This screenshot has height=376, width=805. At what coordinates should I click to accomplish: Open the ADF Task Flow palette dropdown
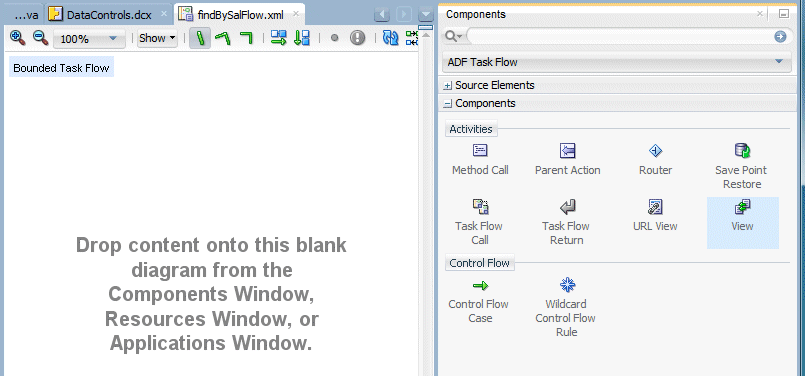pyautogui.click(x=616, y=62)
